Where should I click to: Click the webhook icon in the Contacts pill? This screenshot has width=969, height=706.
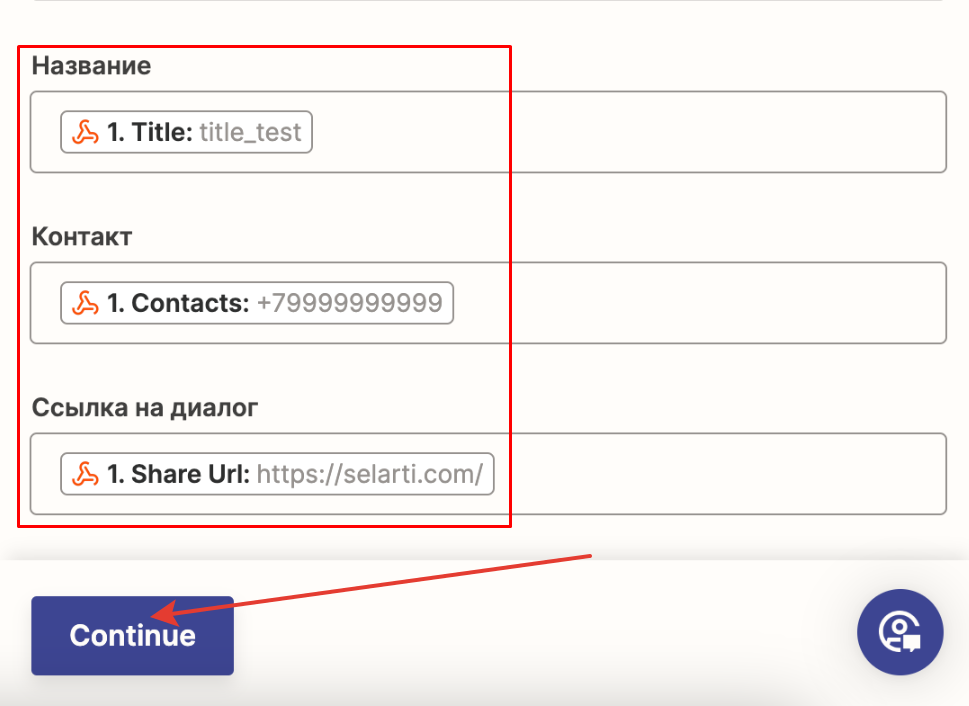(85, 303)
